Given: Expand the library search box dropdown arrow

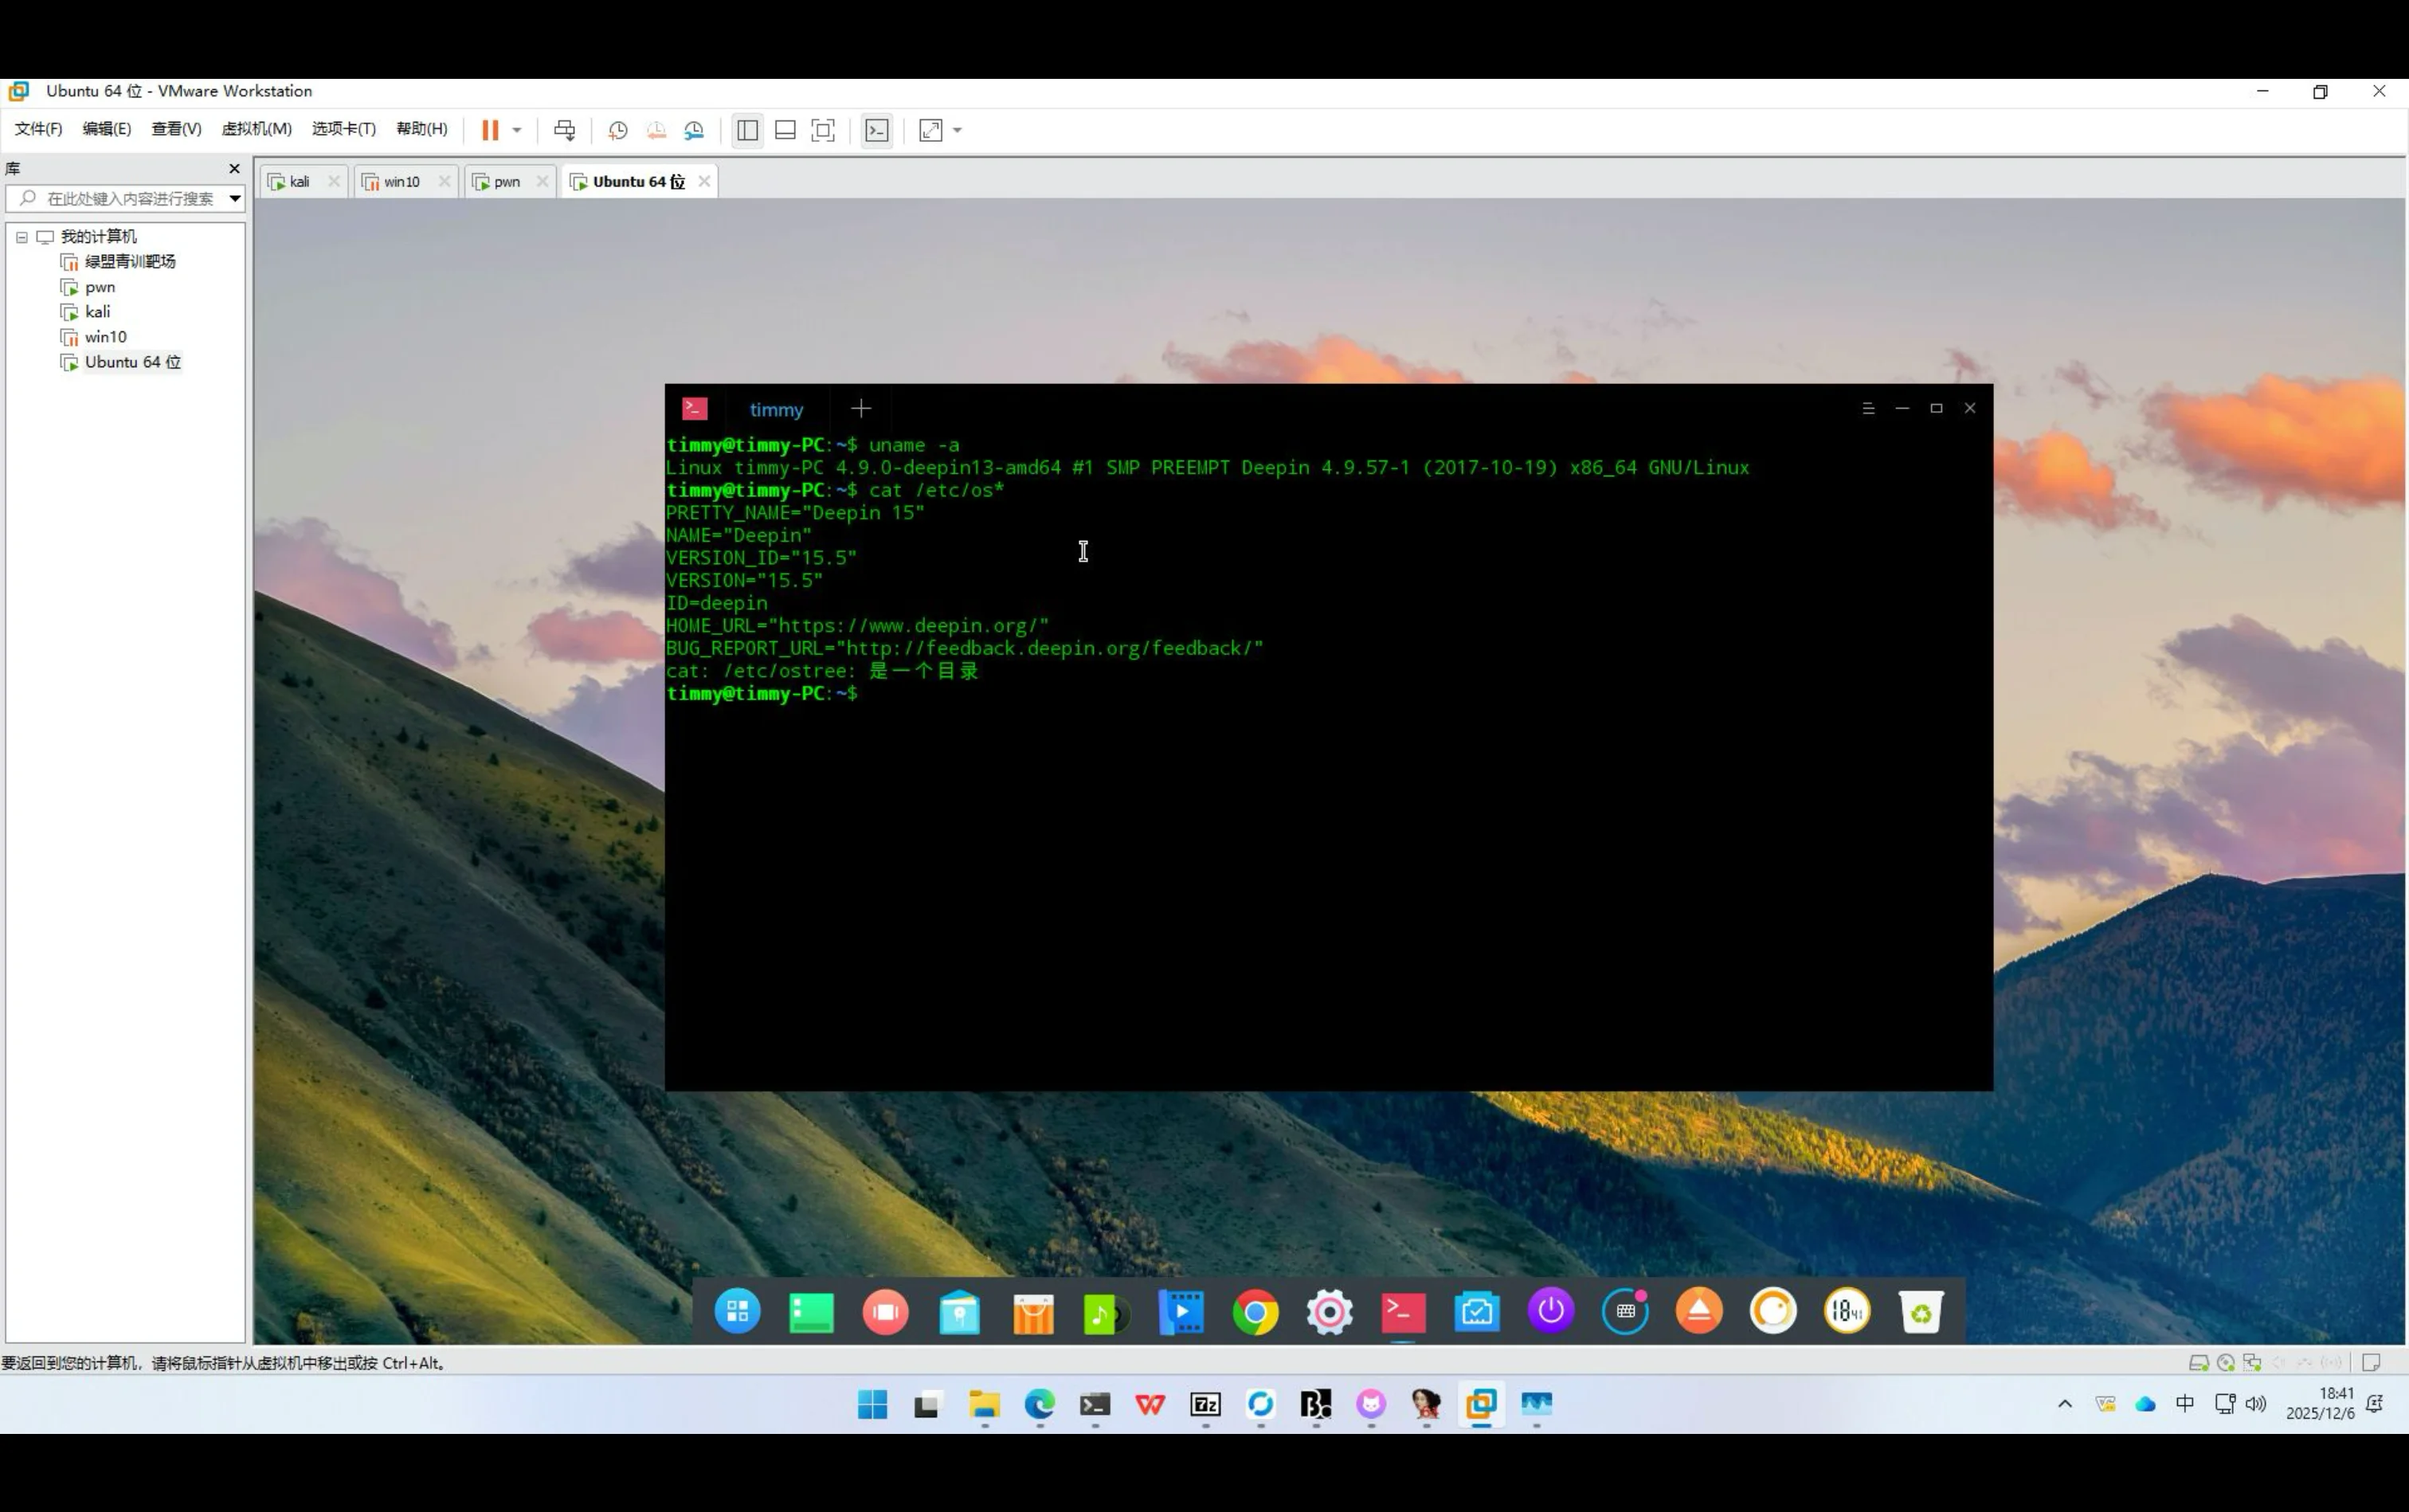Looking at the screenshot, I should 234,198.
